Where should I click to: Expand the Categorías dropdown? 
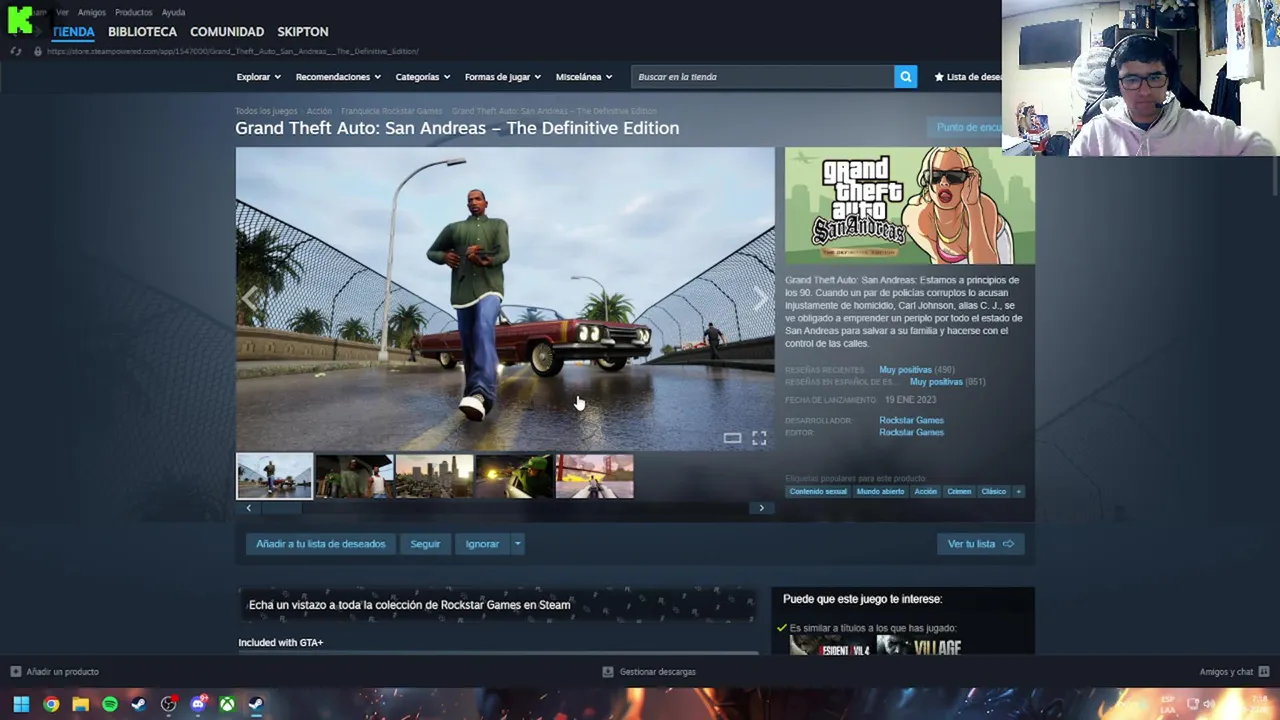click(x=422, y=77)
